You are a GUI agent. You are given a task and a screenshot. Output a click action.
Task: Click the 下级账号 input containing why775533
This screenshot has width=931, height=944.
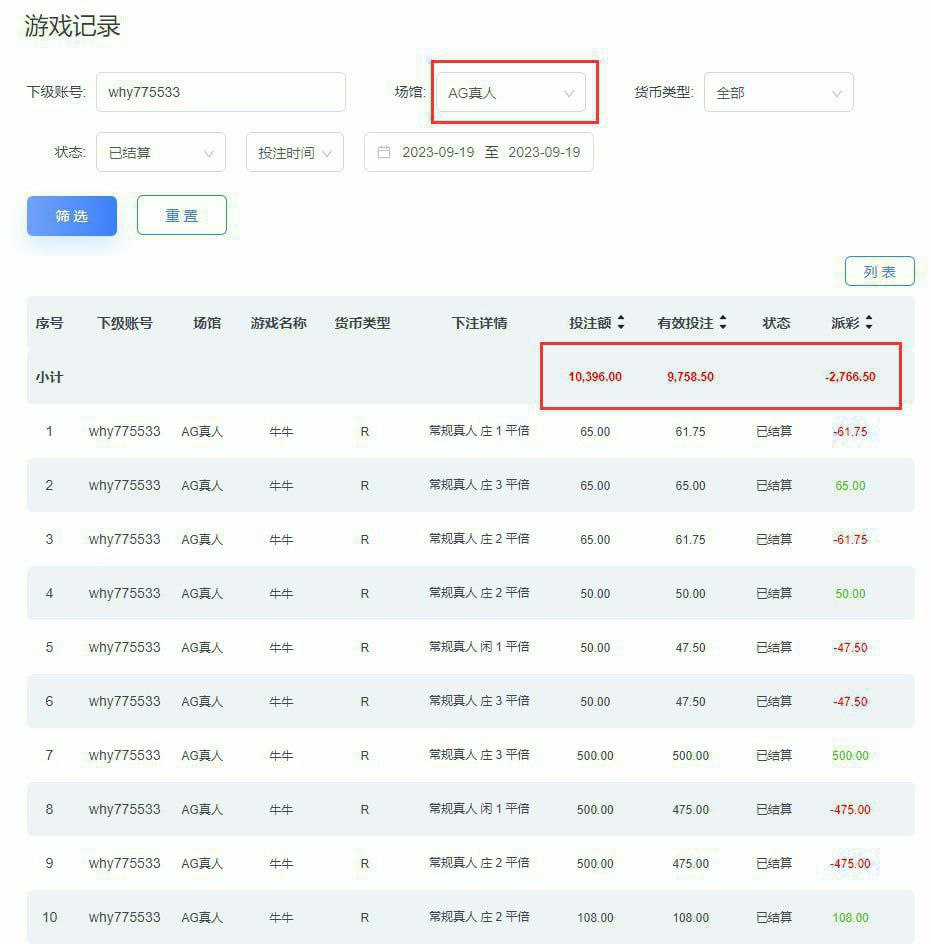coord(220,91)
